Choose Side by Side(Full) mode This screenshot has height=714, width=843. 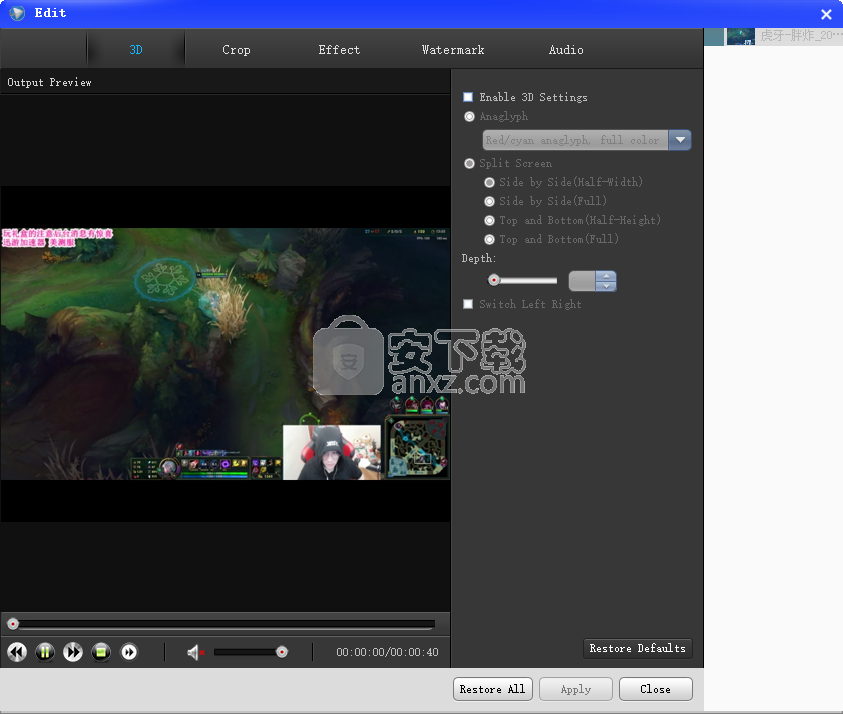(x=489, y=201)
